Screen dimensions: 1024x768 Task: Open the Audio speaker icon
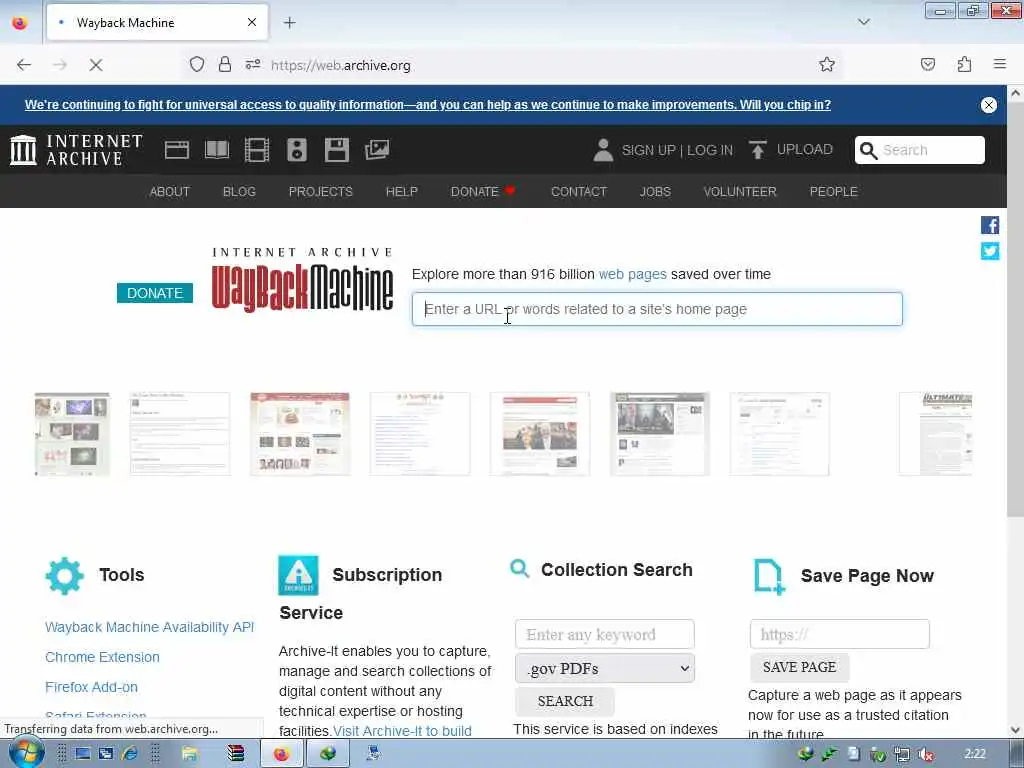pos(296,150)
